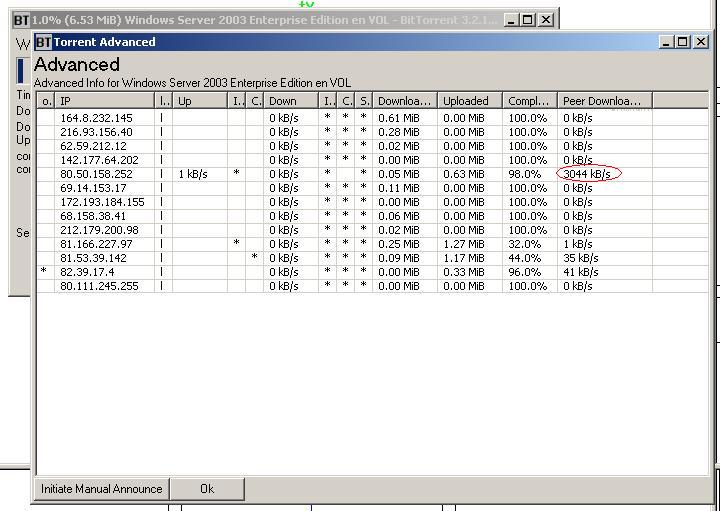
Task: Select peer row 164.8.232.145
Action: pos(372,118)
